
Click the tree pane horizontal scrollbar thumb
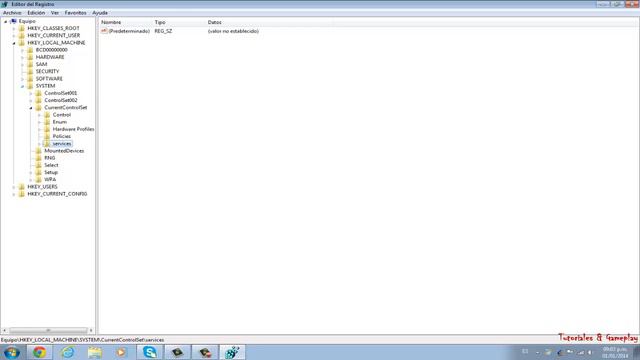[x=48, y=330]
